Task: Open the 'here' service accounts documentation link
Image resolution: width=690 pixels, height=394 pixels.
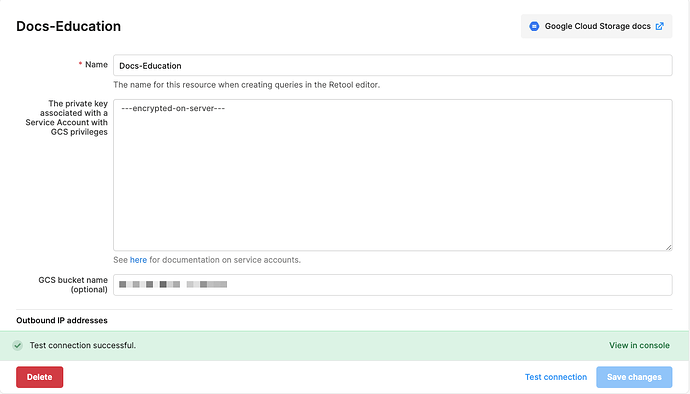Action: (x=138, y=260)
